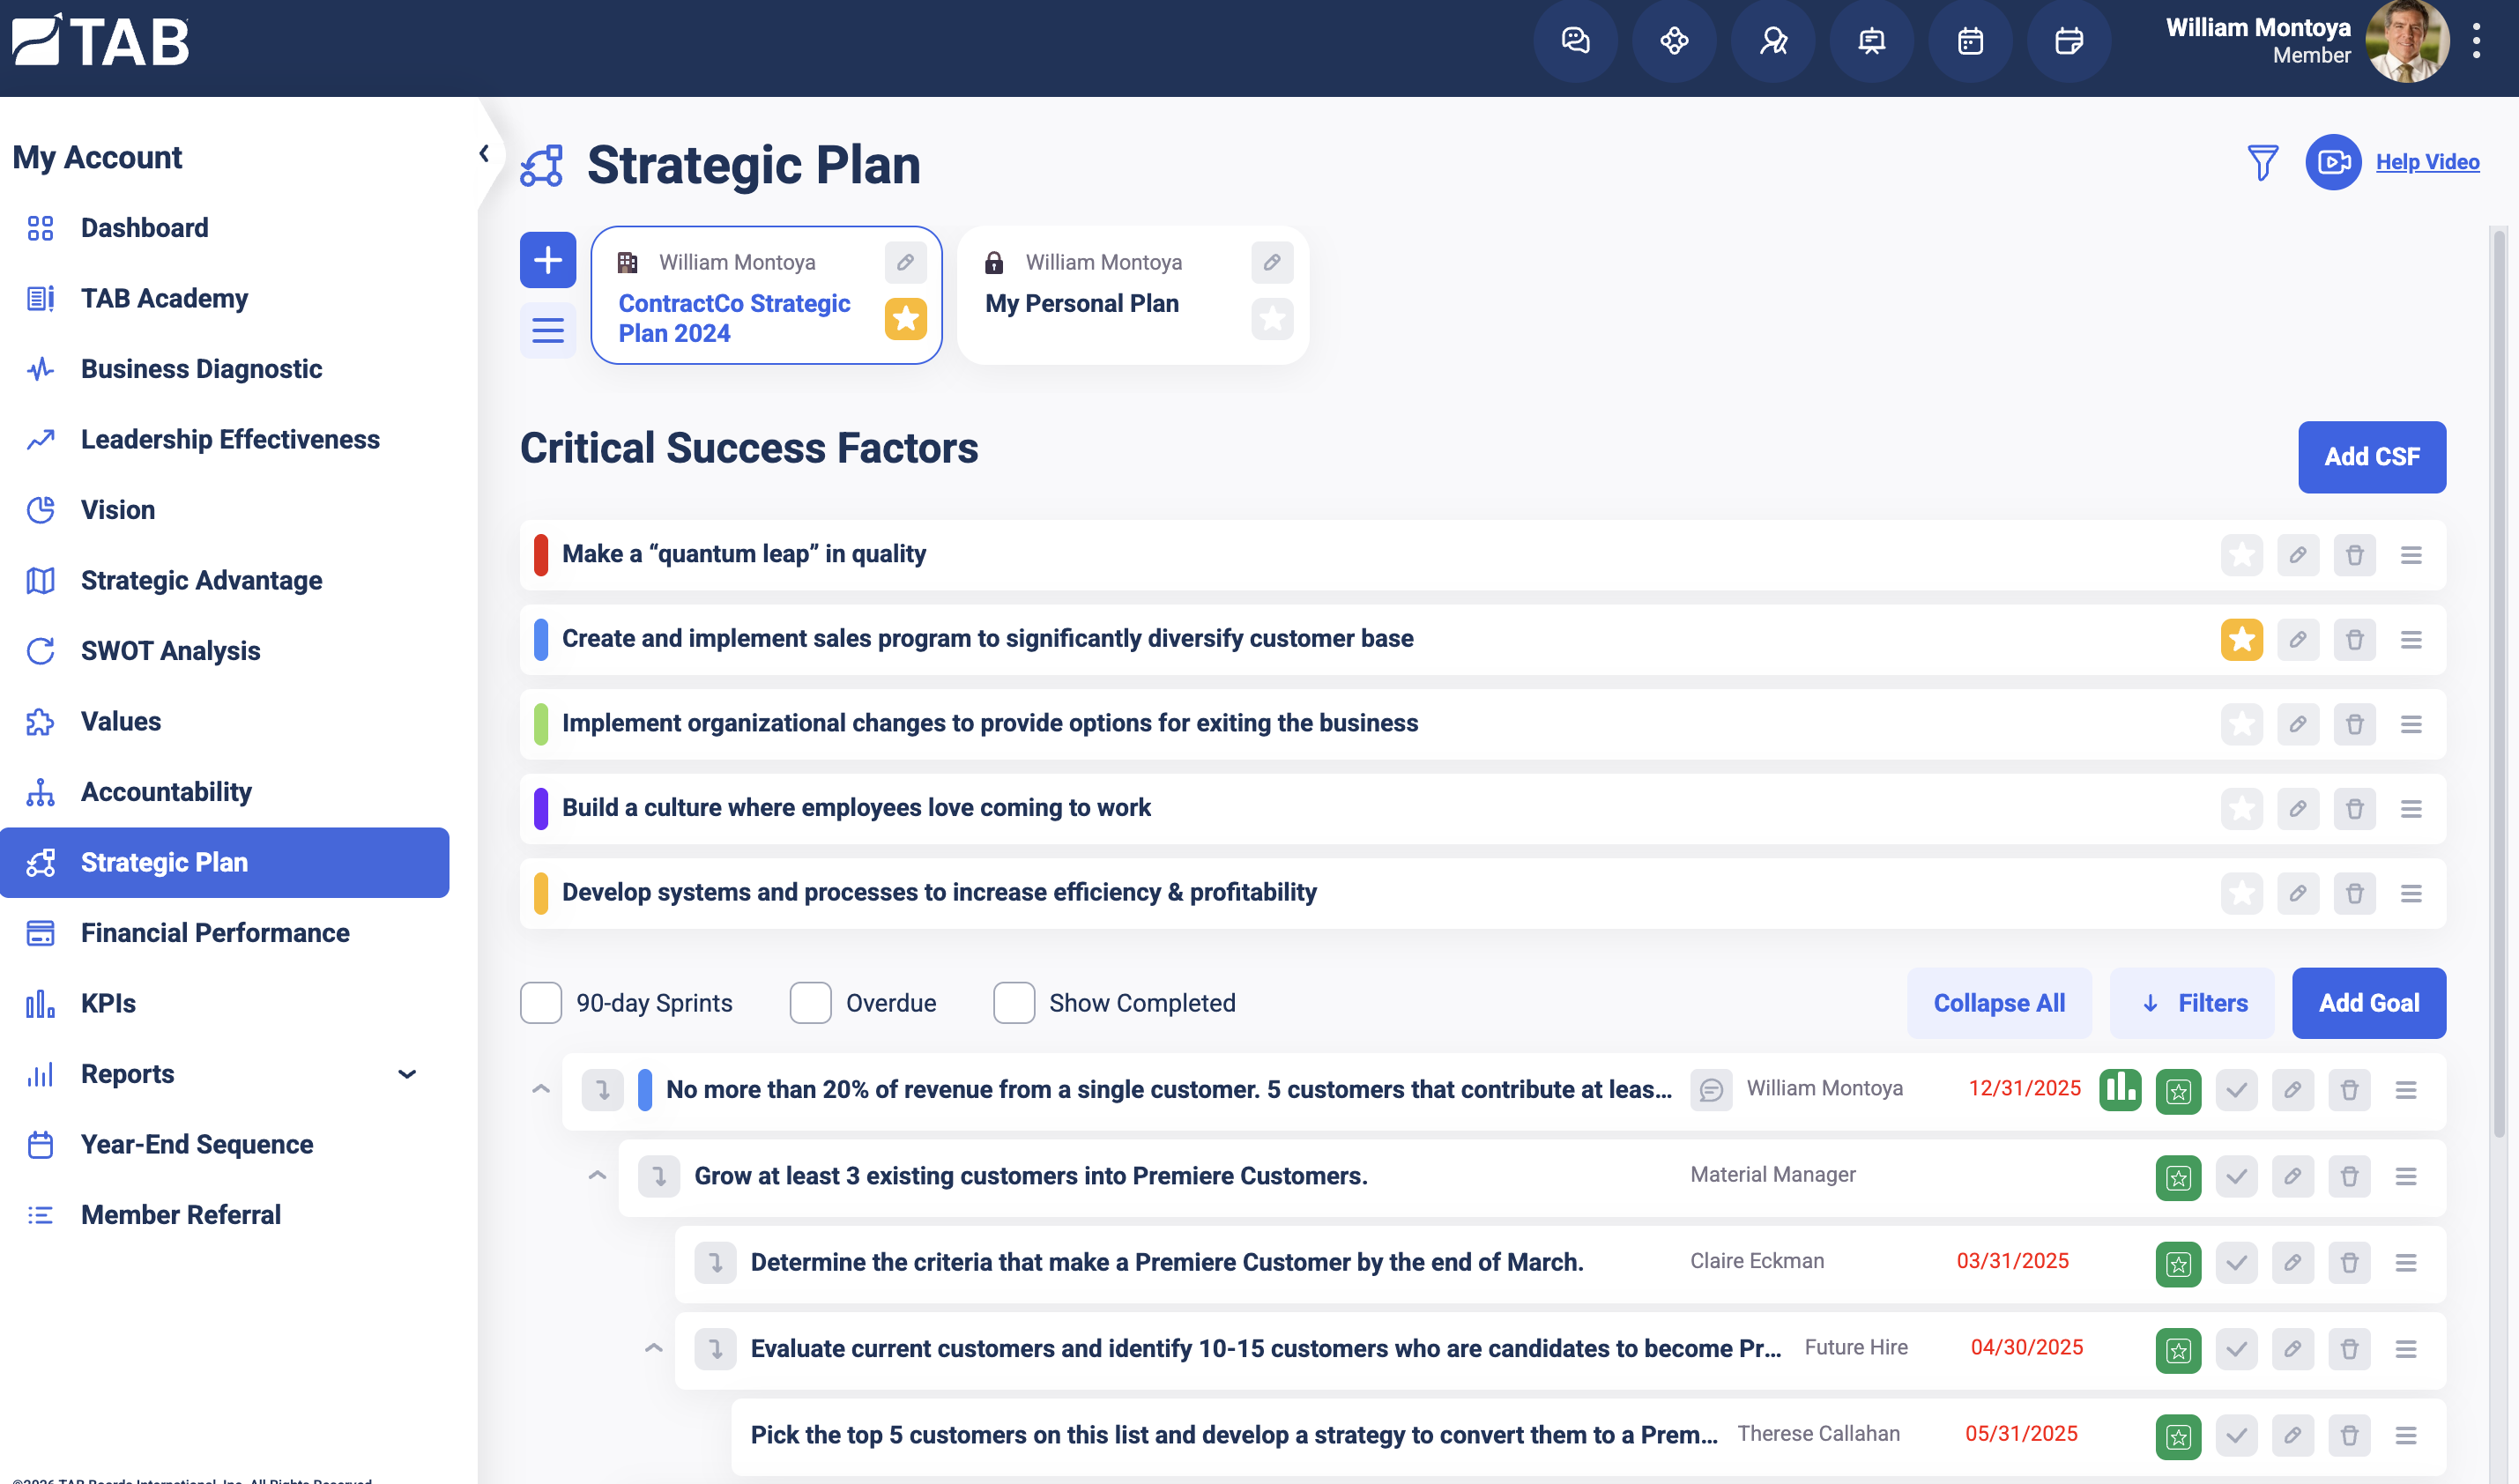
Task: Click the TAB logo
Action: pyautogui.click(x=100, y=41)
